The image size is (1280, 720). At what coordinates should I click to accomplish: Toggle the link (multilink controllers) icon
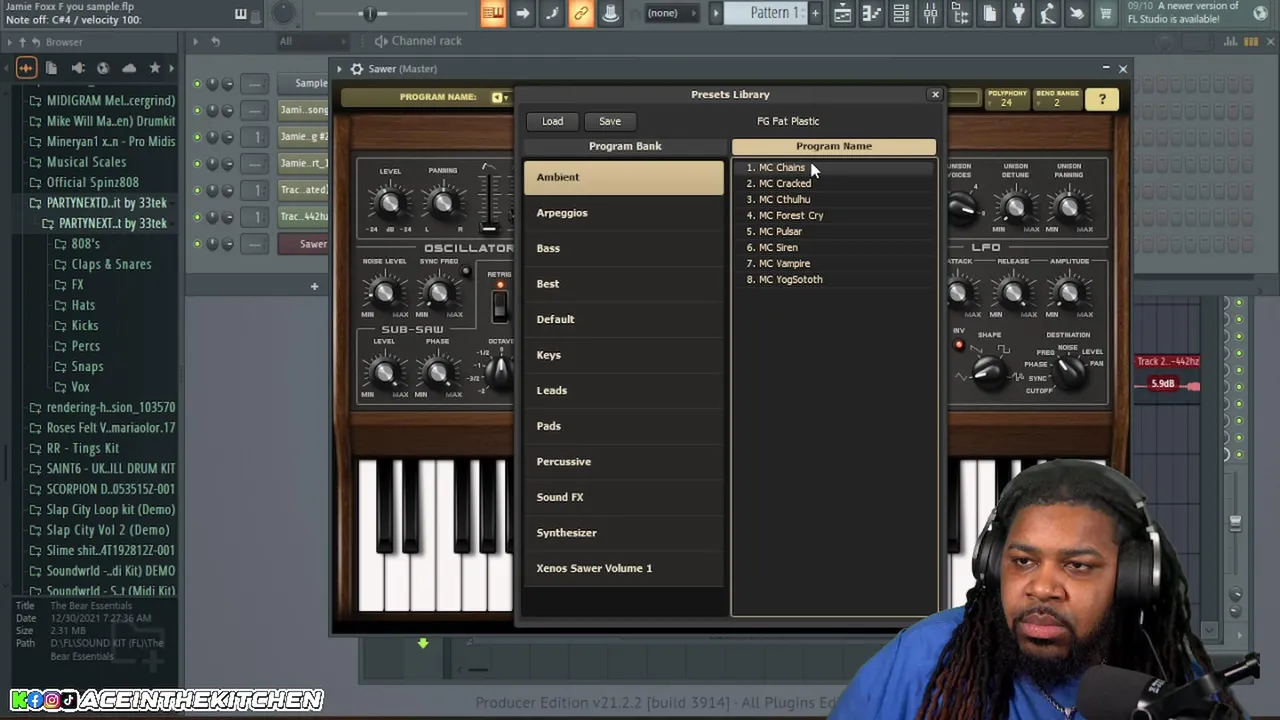(580, 13)
